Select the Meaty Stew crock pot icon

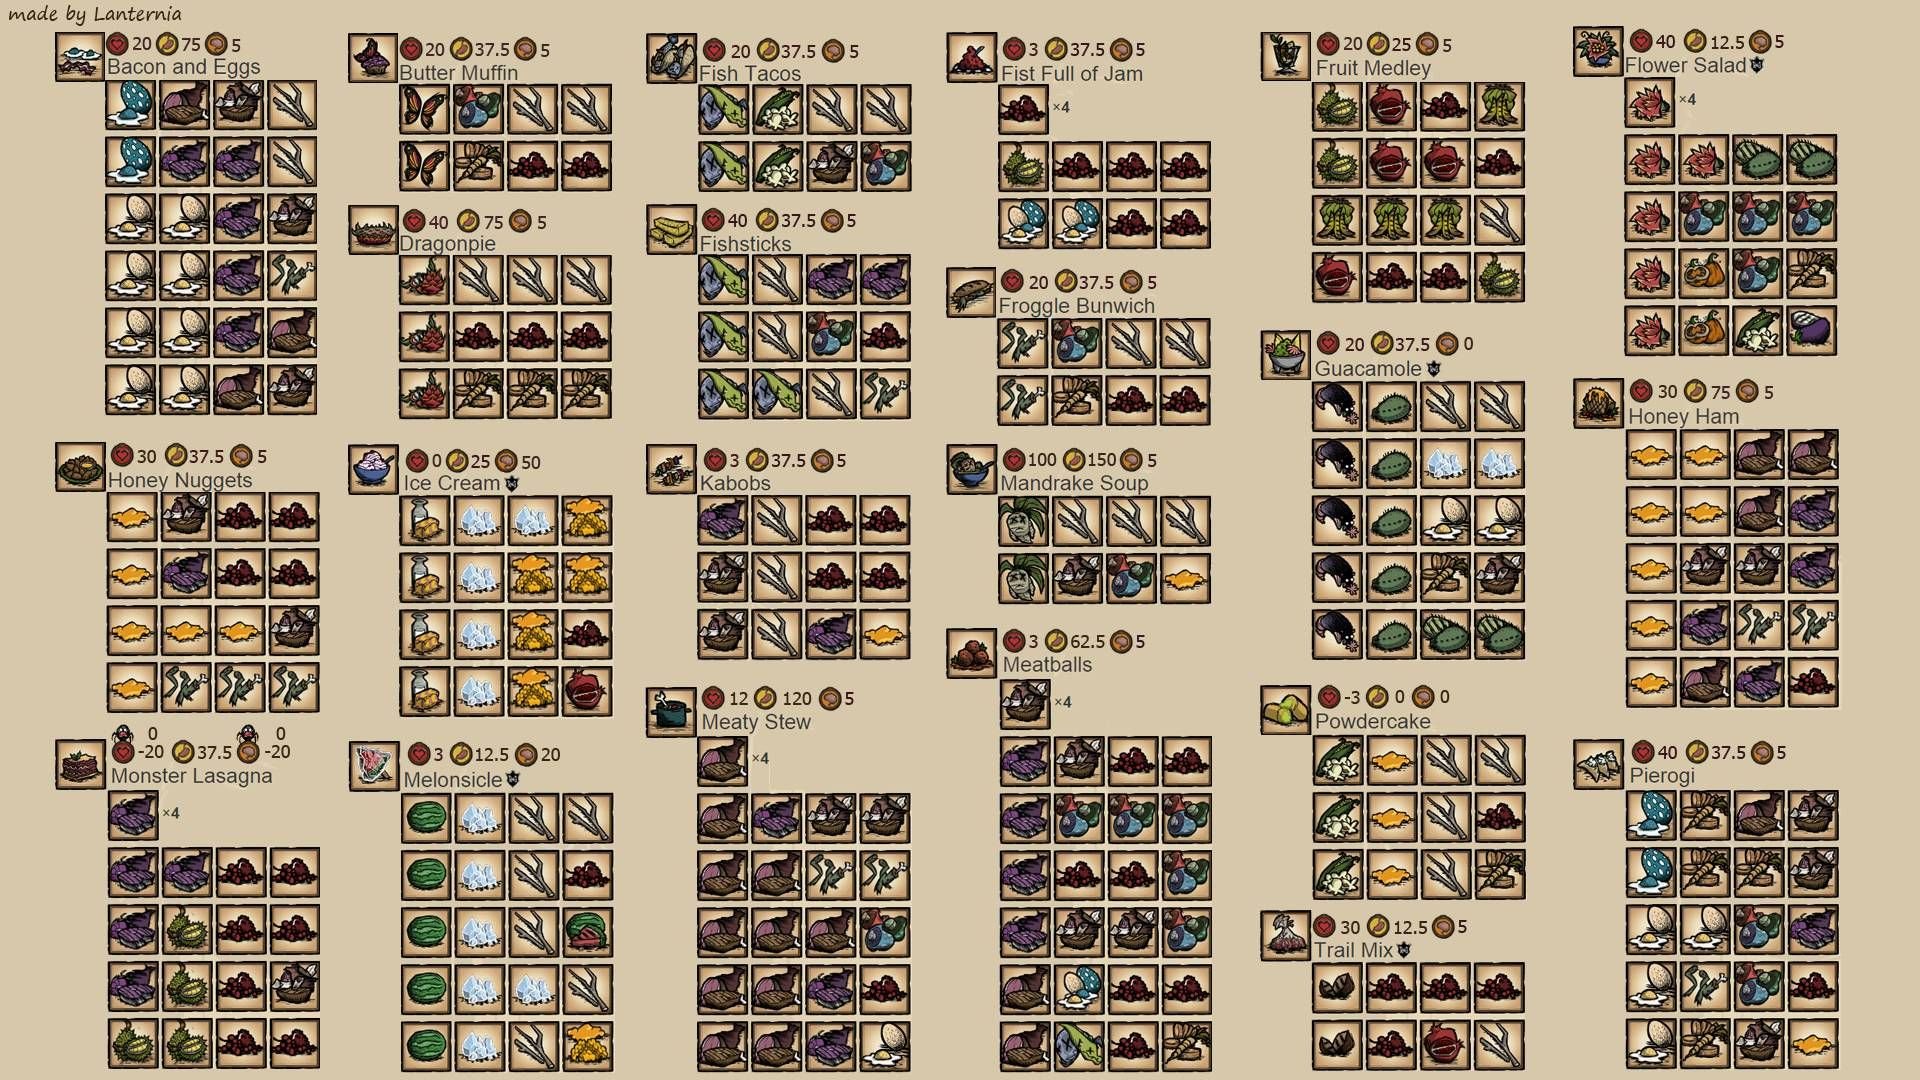[x=671, y=712]
